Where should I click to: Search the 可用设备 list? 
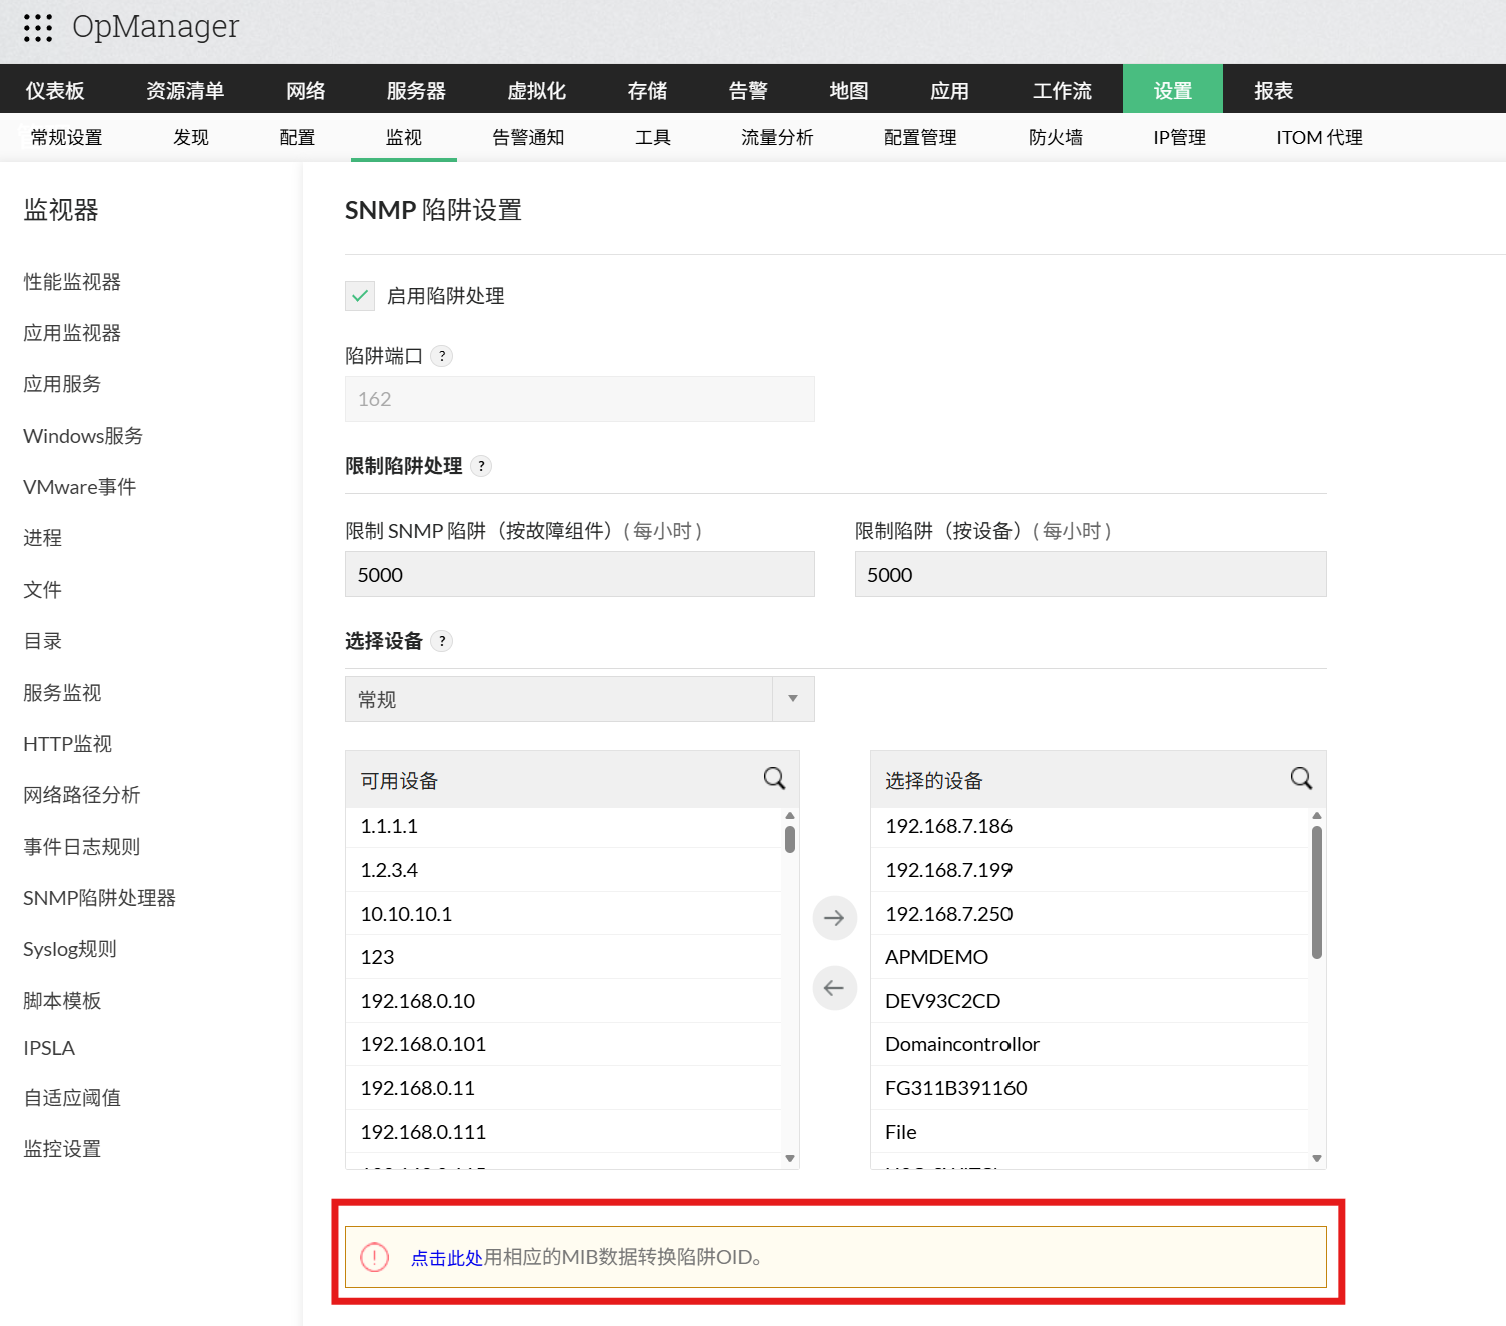[775, 779]
